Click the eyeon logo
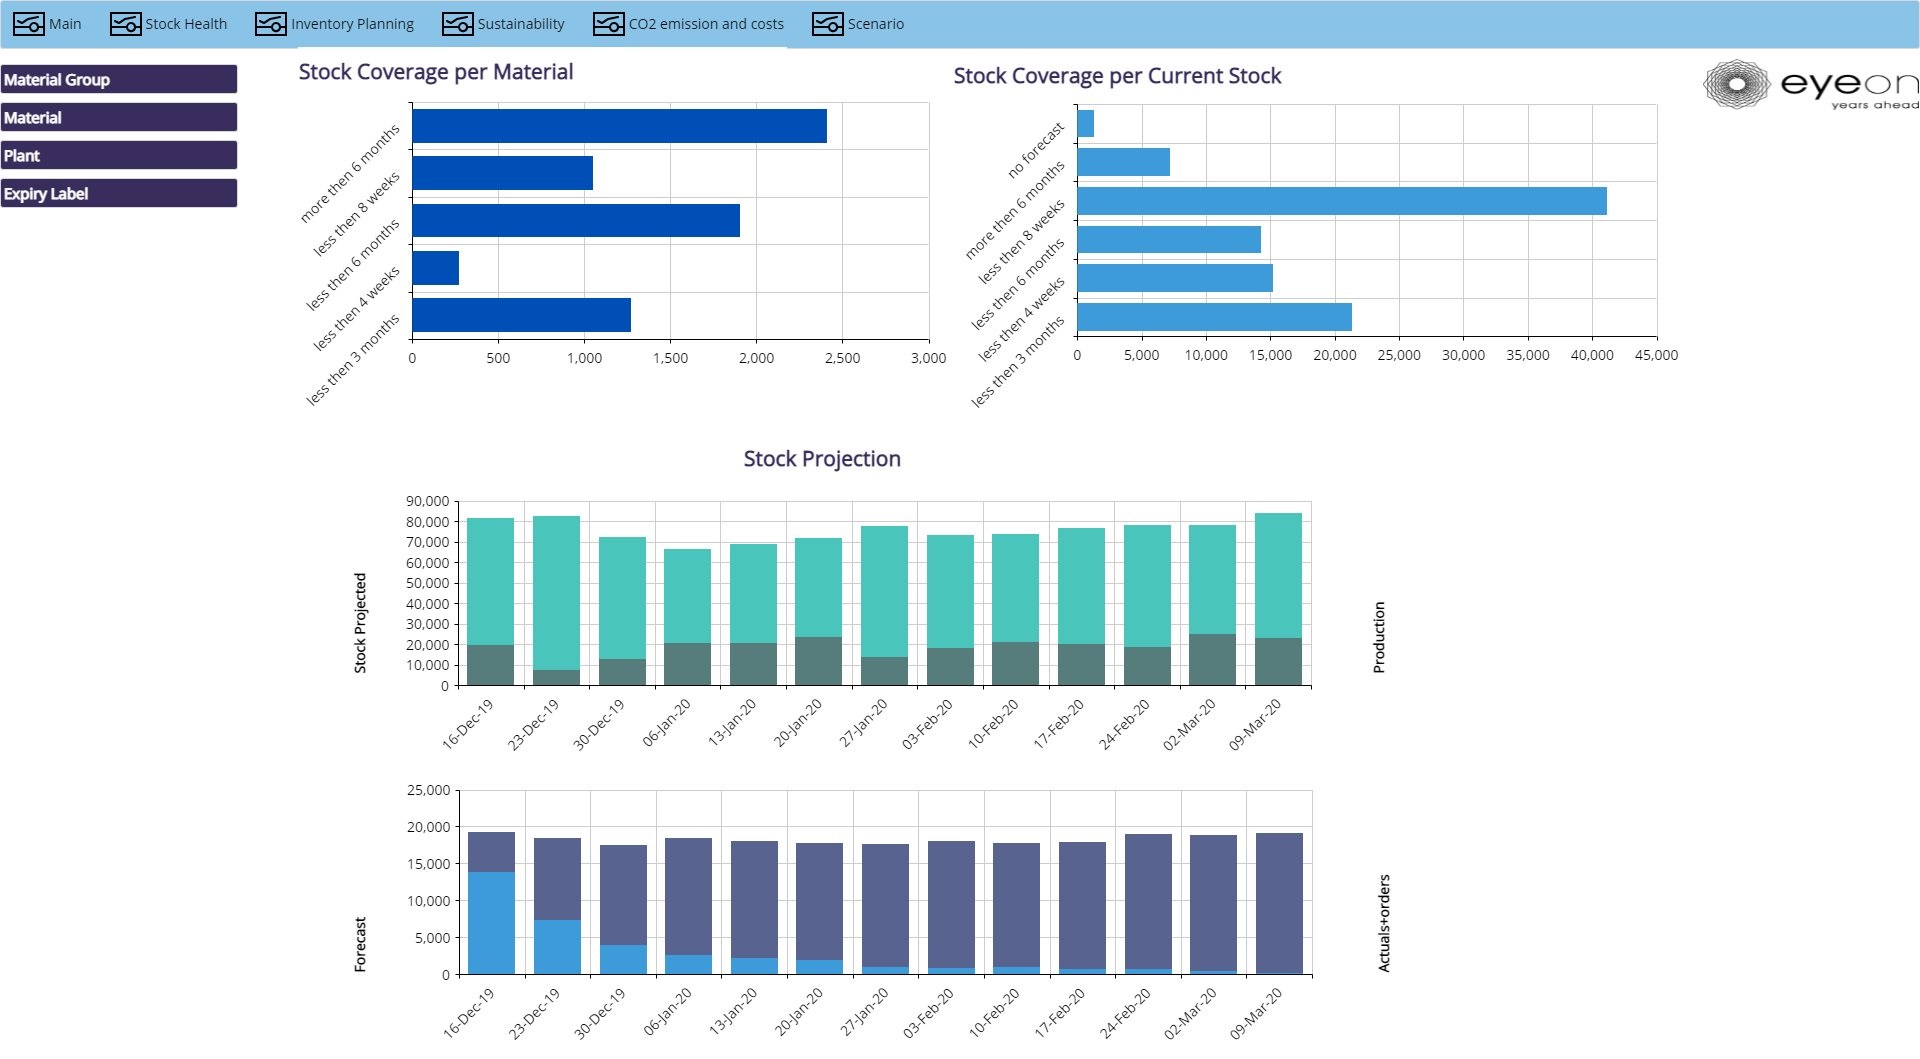1920x1059 pixels. [x=1809, y=85]
